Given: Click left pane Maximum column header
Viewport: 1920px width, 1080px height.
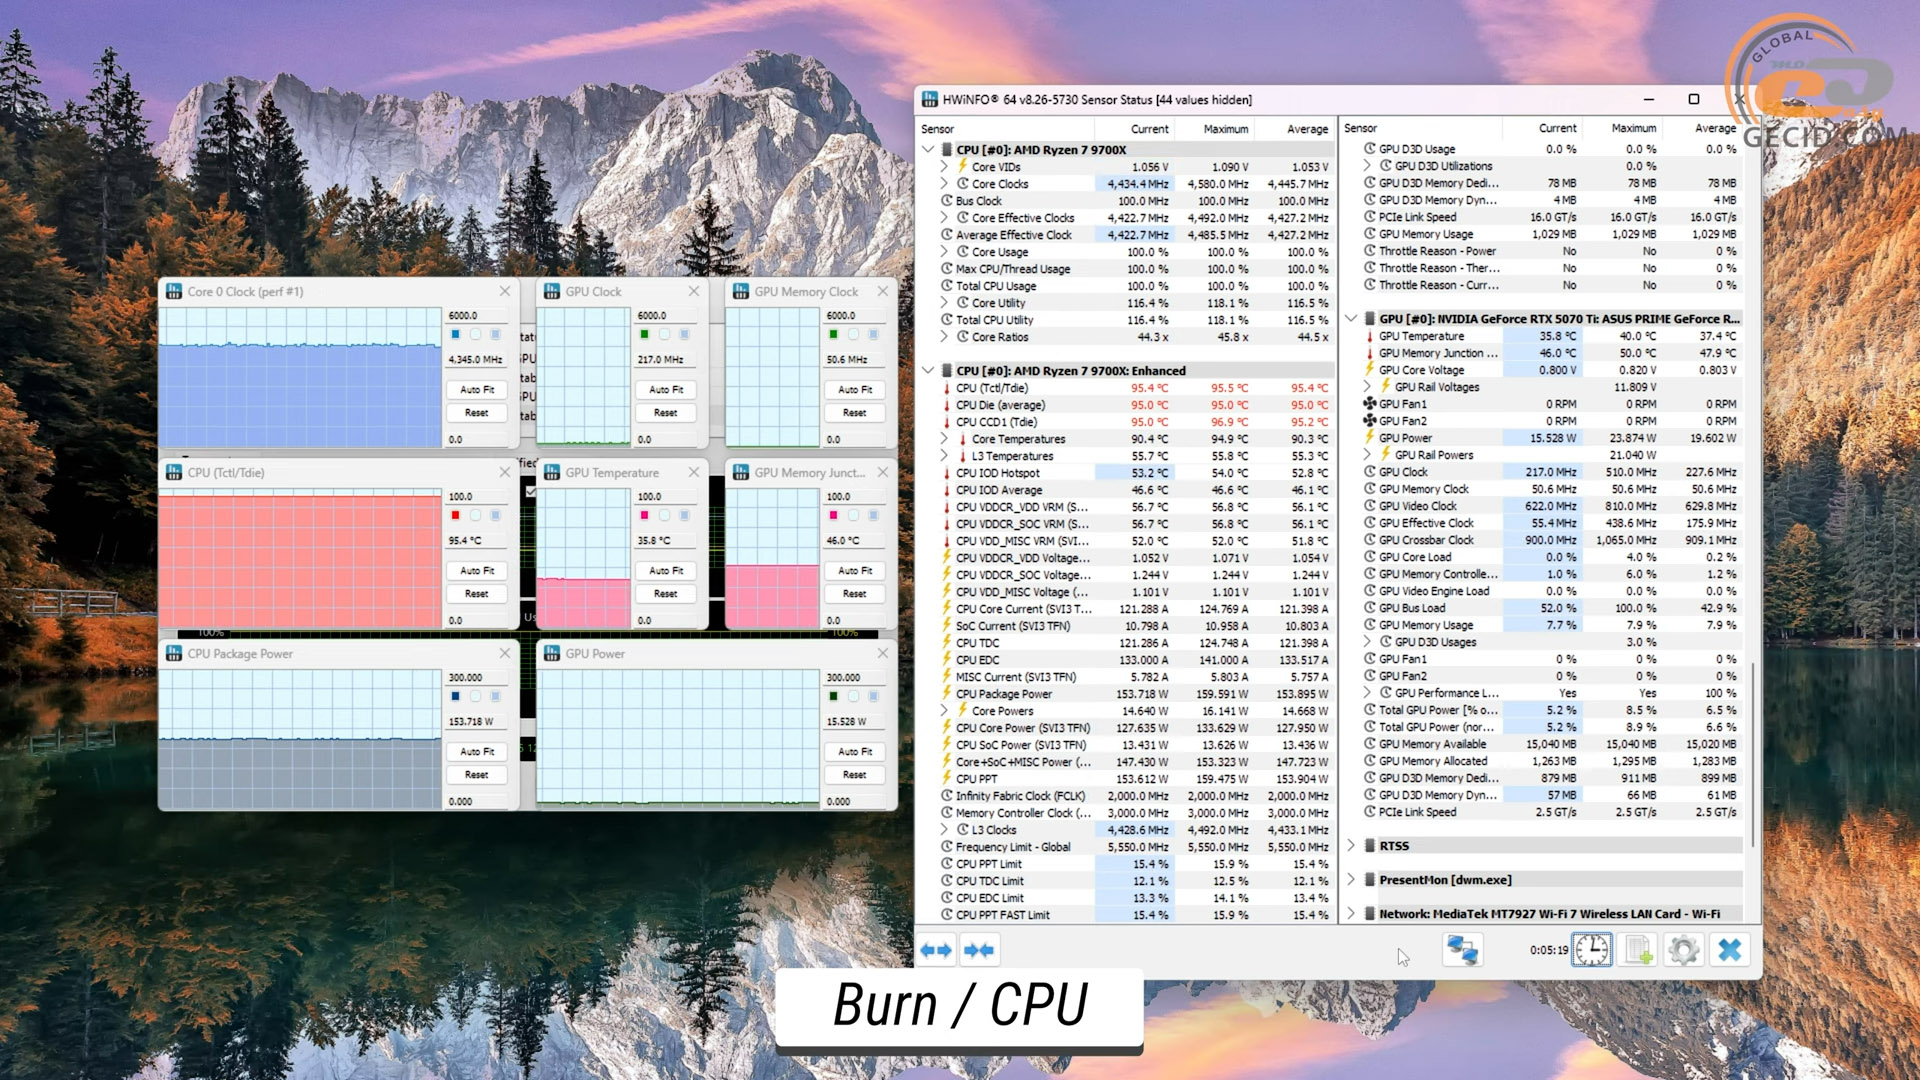Looking at the screenshot, I should click(x=1215, y=129).
